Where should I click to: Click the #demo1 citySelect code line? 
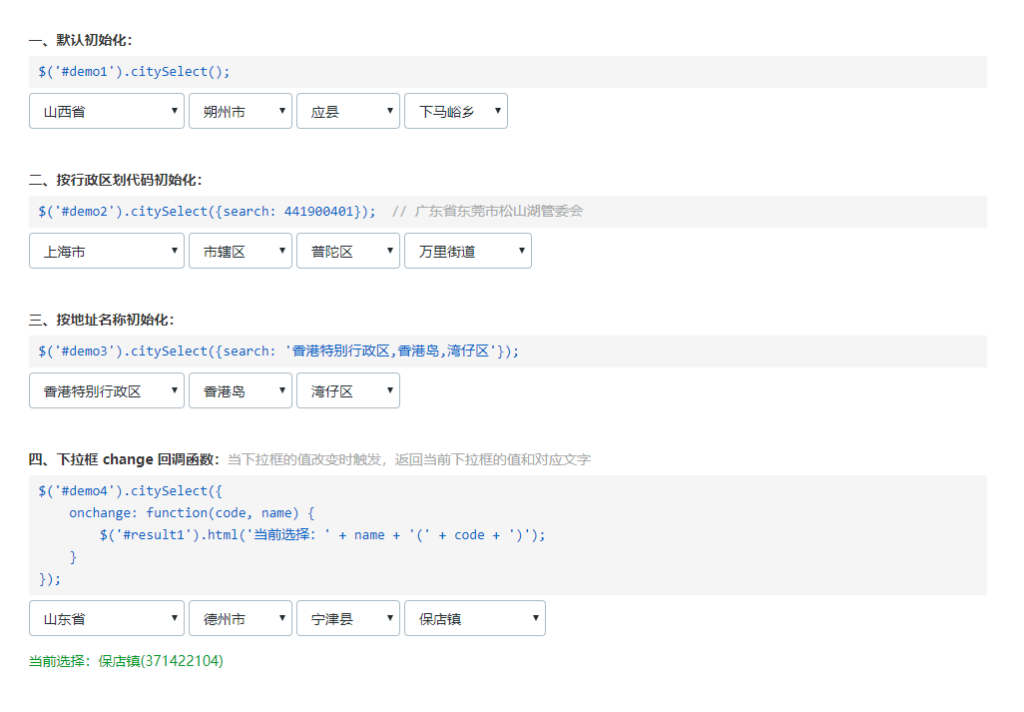point(134,72)
